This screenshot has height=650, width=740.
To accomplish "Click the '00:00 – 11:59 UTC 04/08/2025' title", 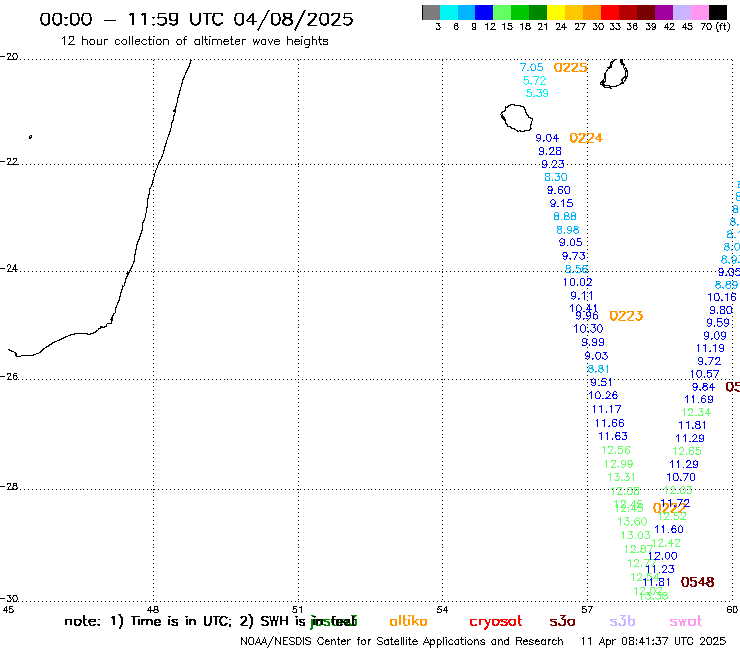I will point(196,19).
